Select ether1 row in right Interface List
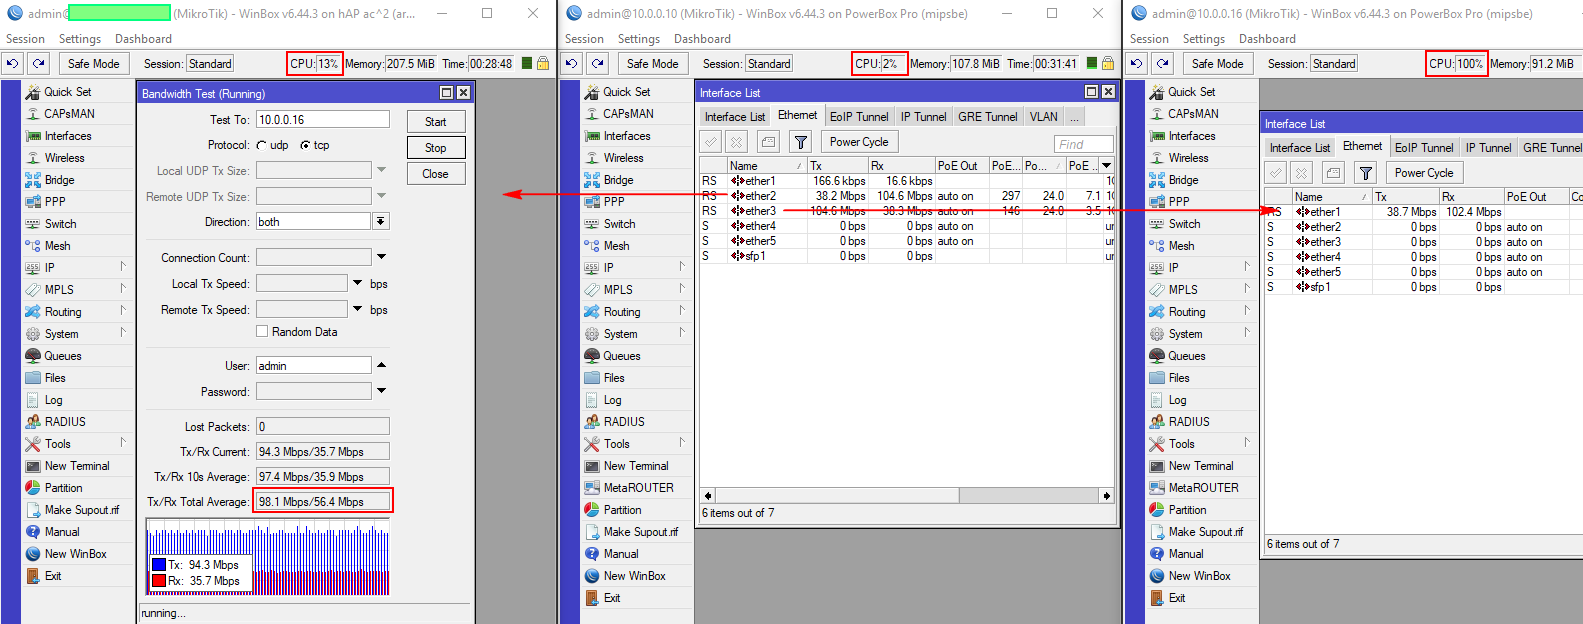 tap(1424, 212)
